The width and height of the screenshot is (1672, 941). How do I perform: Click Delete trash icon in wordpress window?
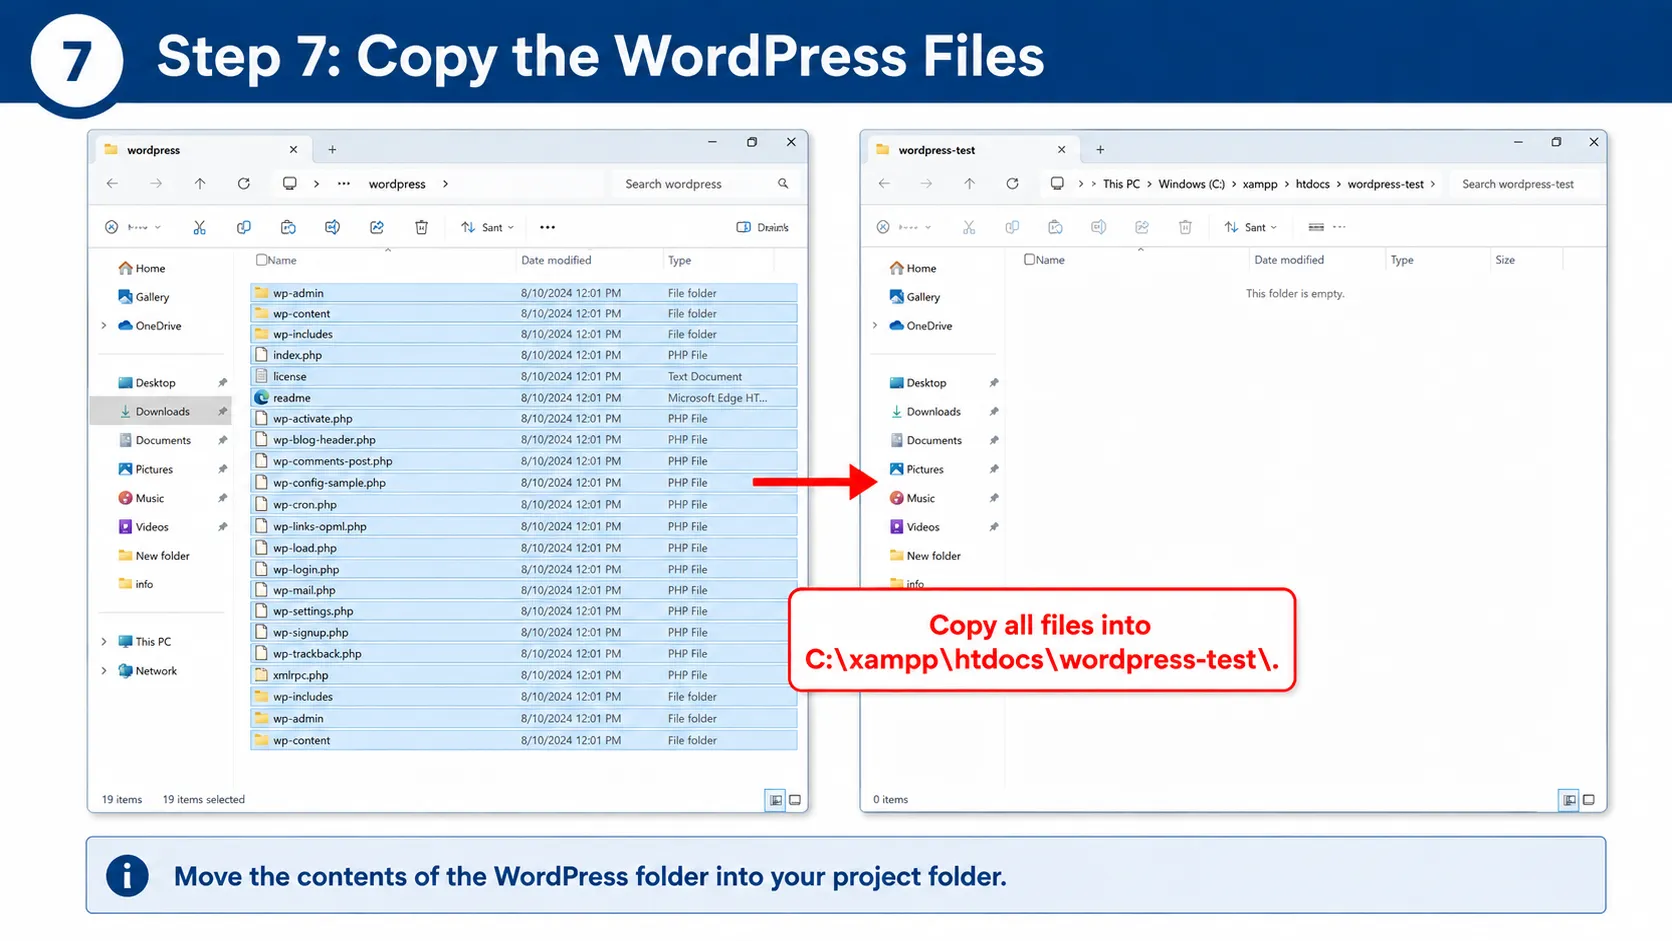click(x=422, y=227)
